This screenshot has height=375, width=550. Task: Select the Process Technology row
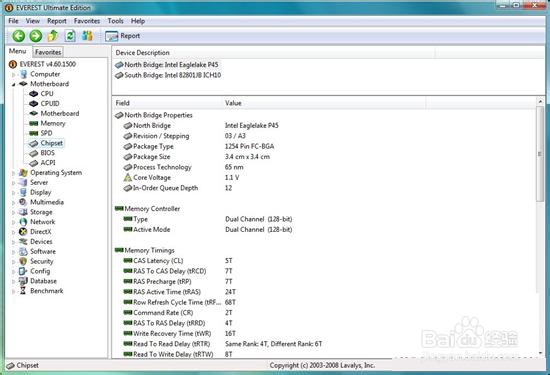point(183,167)
